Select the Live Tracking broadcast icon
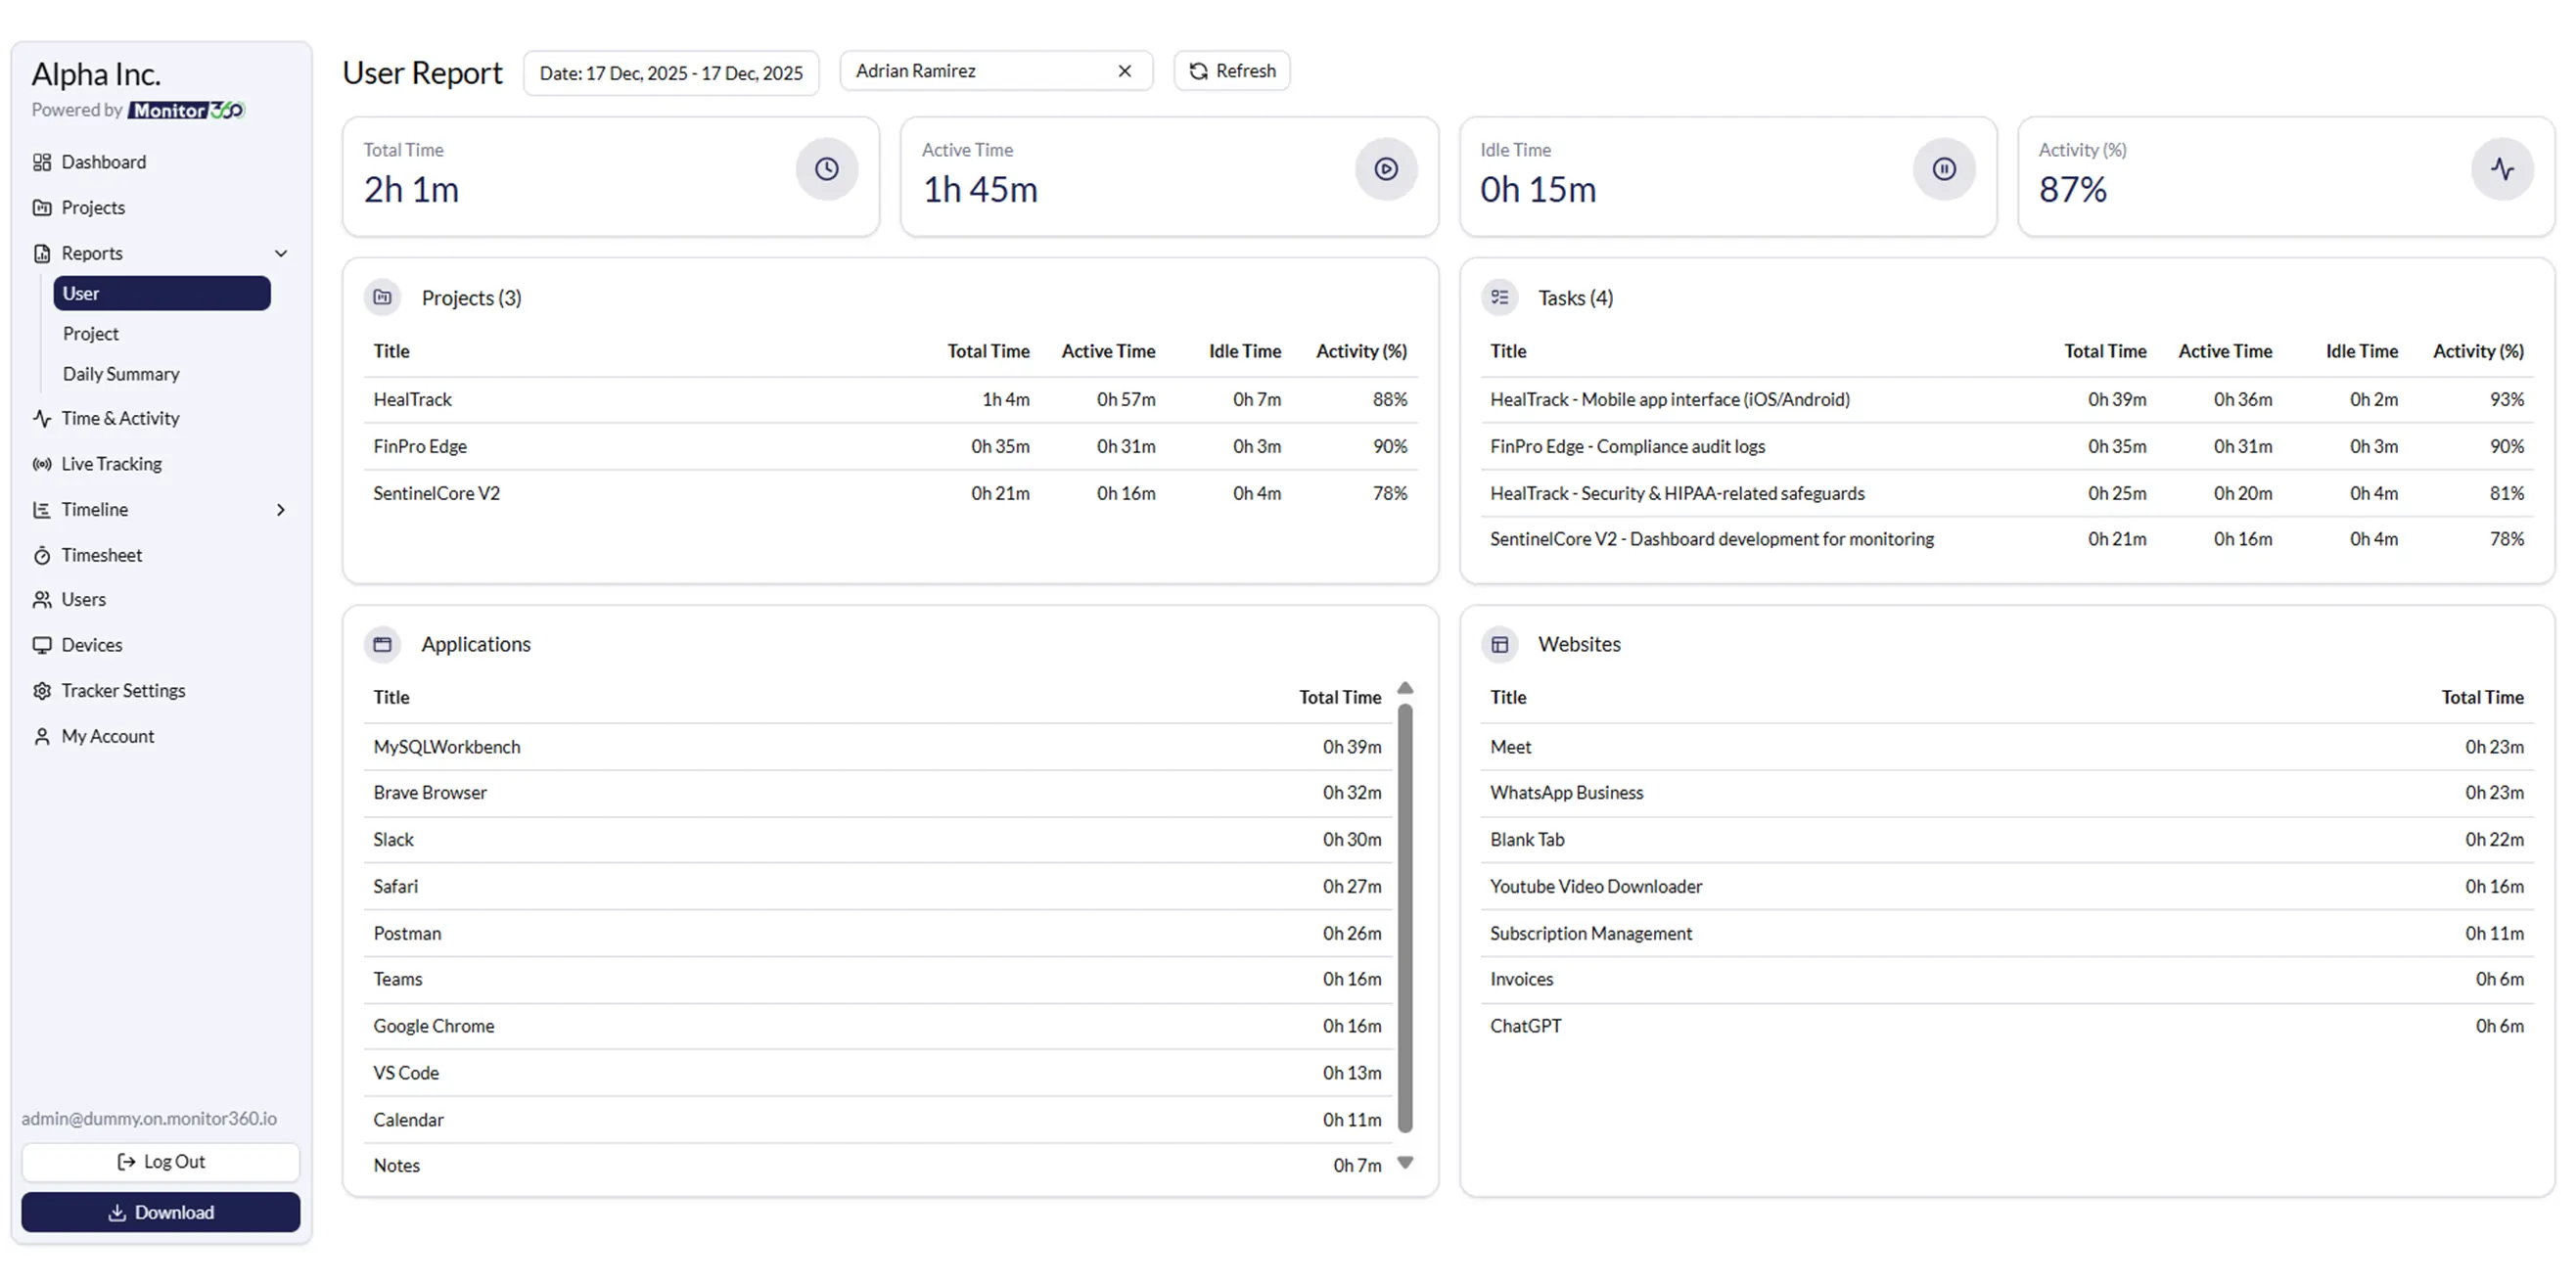Screen dimensions: 2576x1284 coord(42,463)
